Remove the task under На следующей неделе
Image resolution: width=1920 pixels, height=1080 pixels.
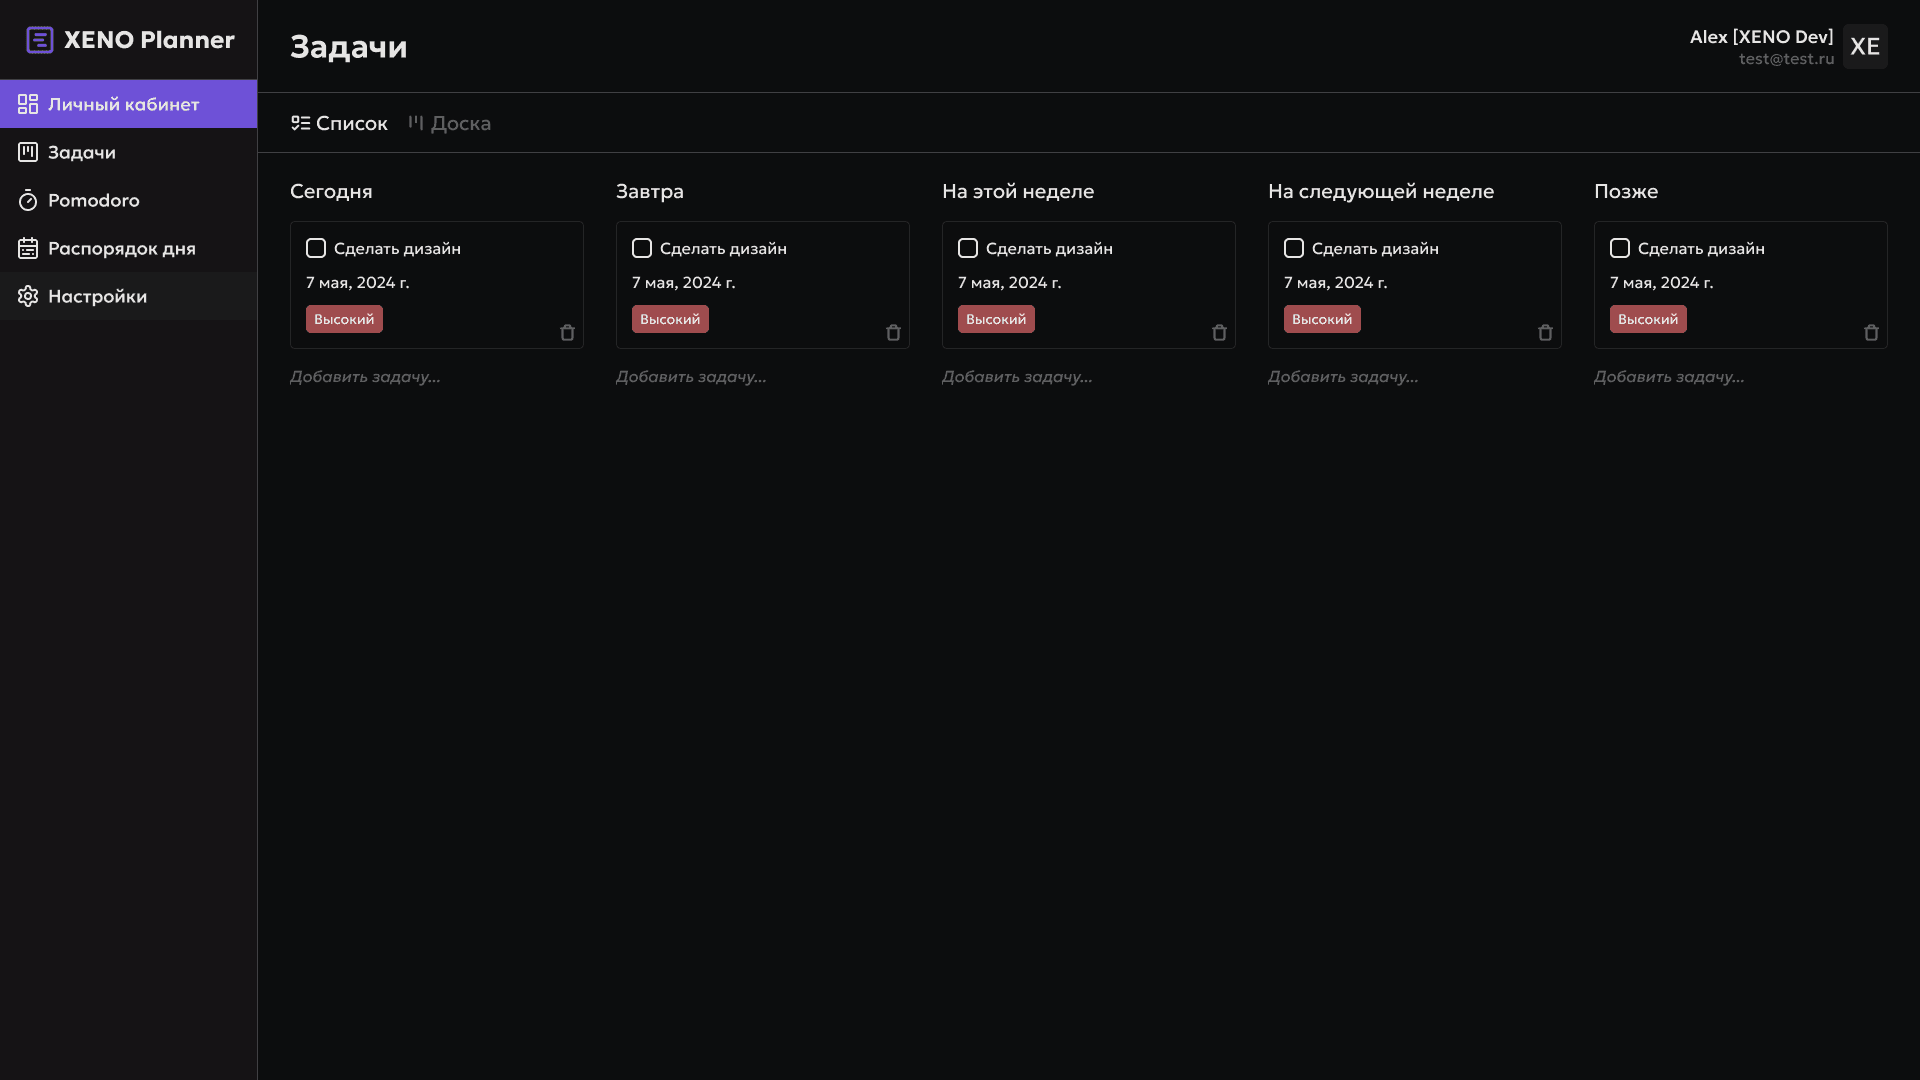pyautogui.click(x=1545, y=333)
